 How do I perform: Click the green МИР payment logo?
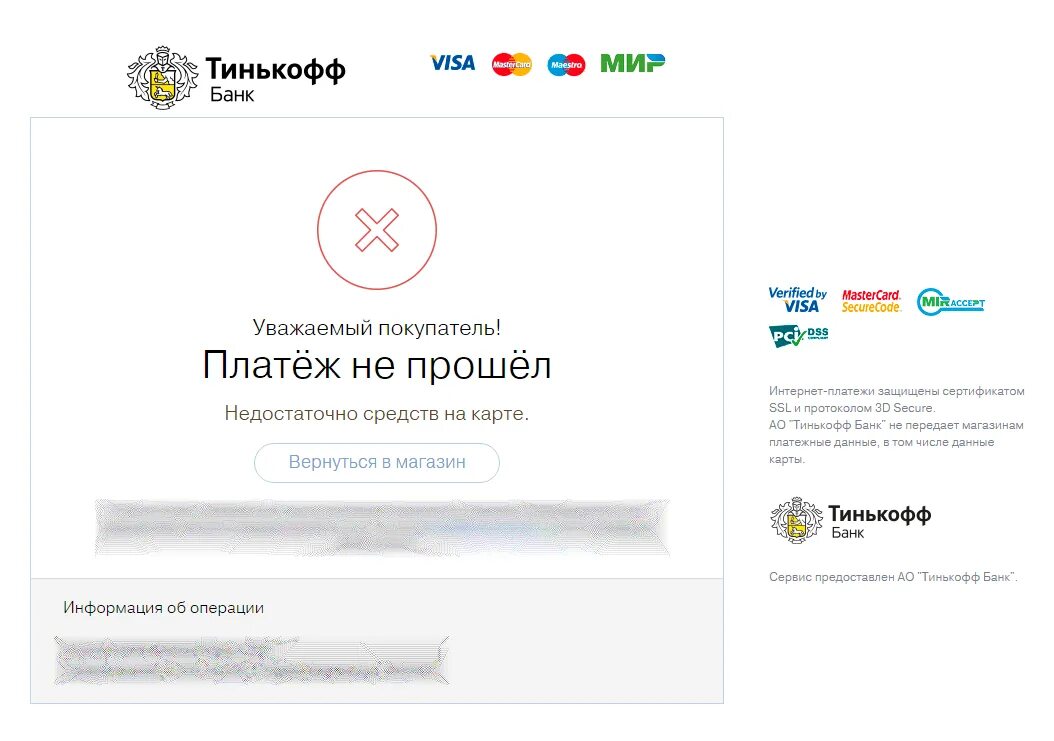coord(632,63)
